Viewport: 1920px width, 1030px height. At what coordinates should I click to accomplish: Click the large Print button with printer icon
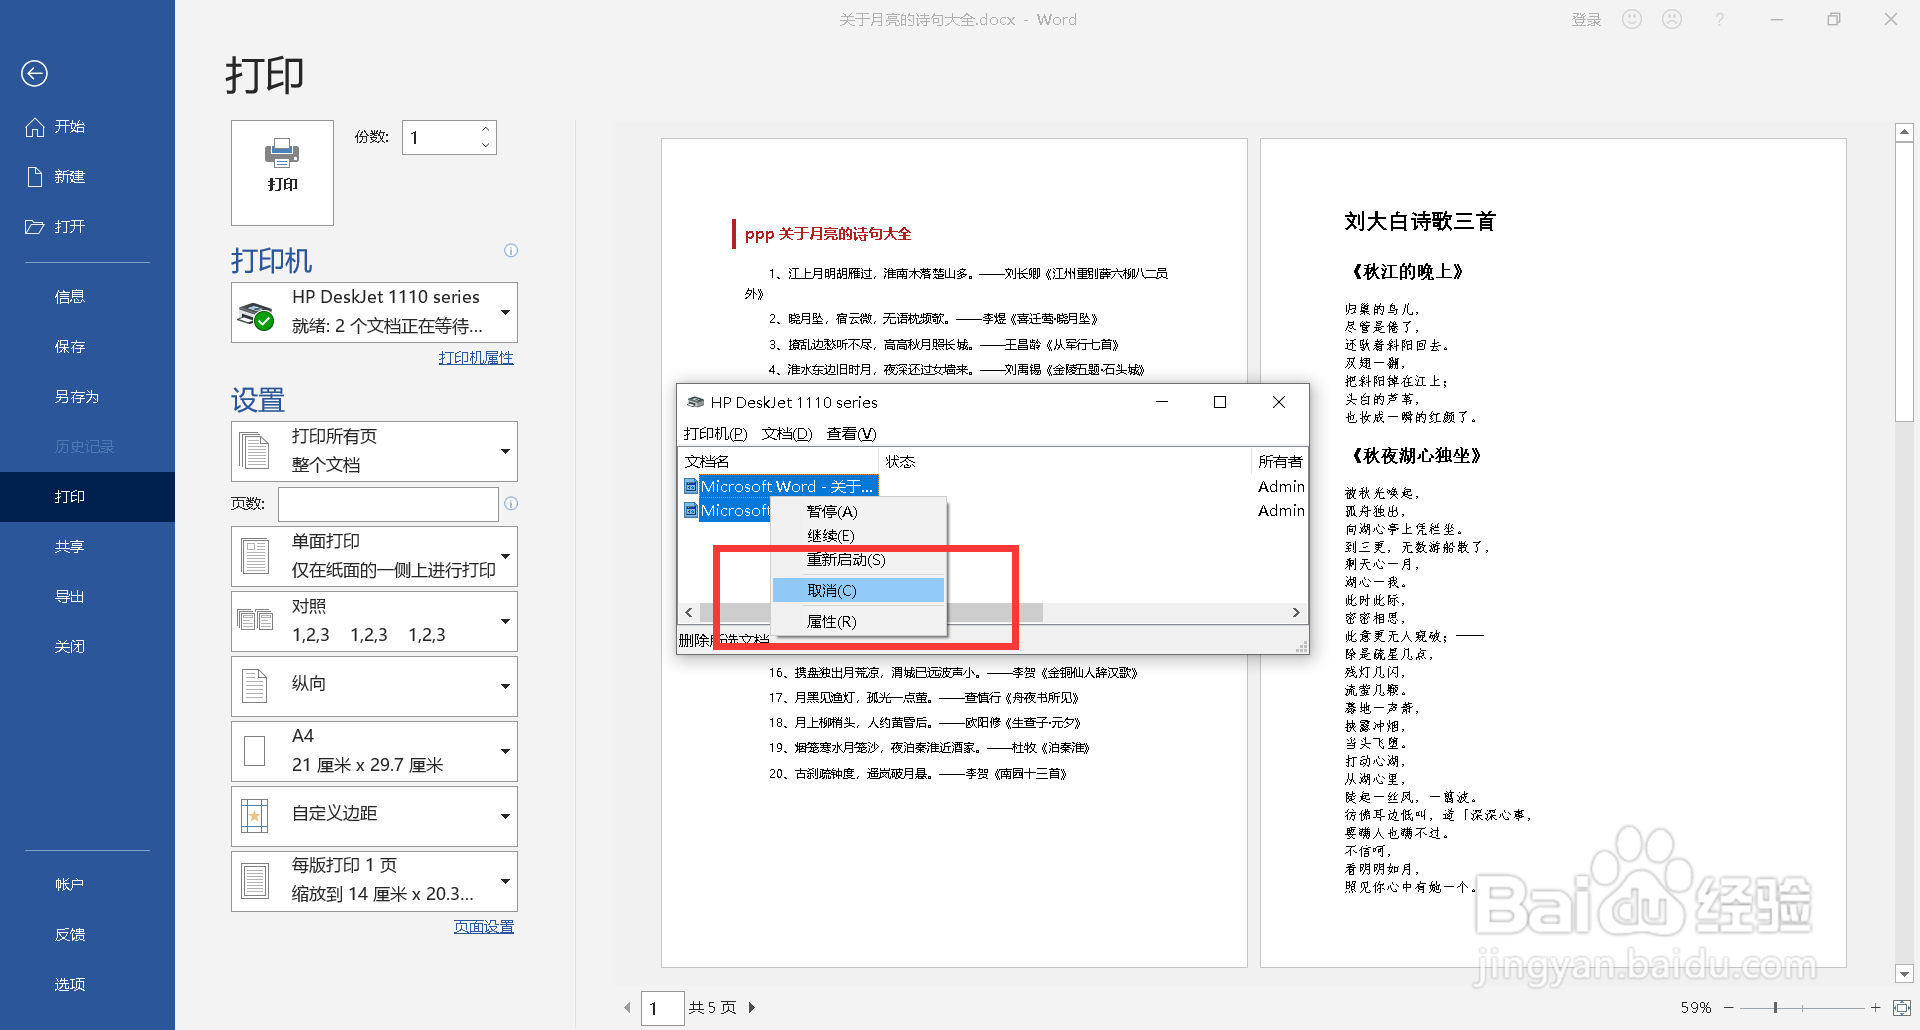click(x=282, y=172)
